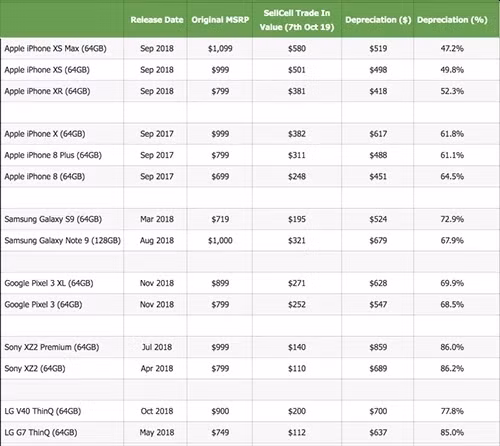Select the $140 trade-in value
500x446 pixels.
pos(297,347)
